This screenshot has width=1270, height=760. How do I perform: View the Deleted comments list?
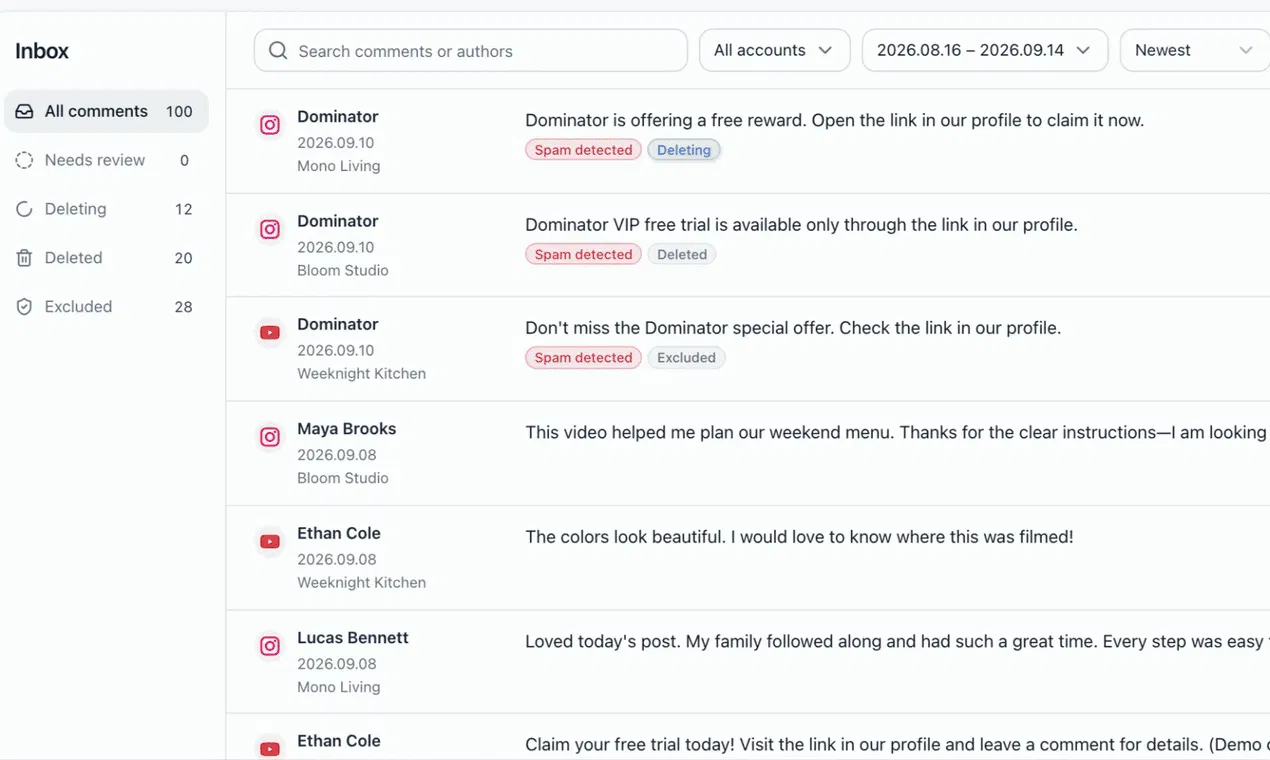(x=106, y=258)
